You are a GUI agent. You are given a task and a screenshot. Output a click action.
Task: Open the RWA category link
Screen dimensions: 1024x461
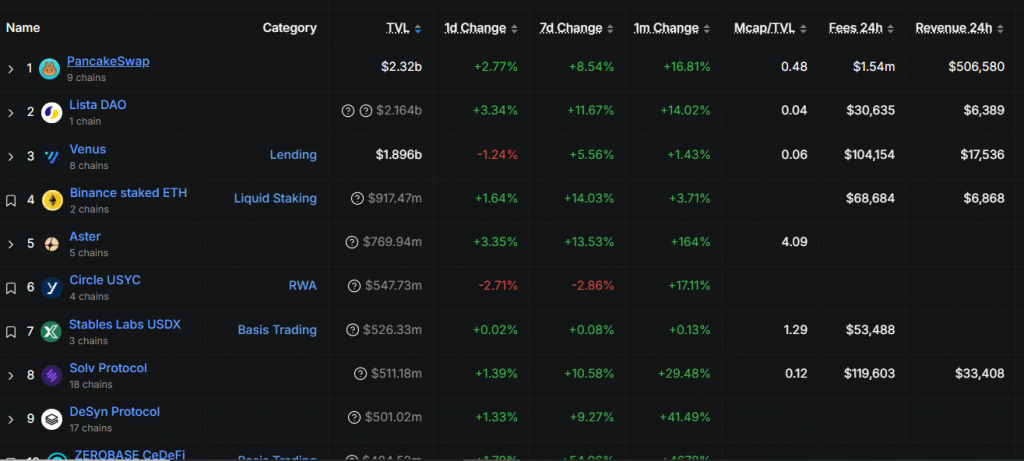(x=302, y=286)
